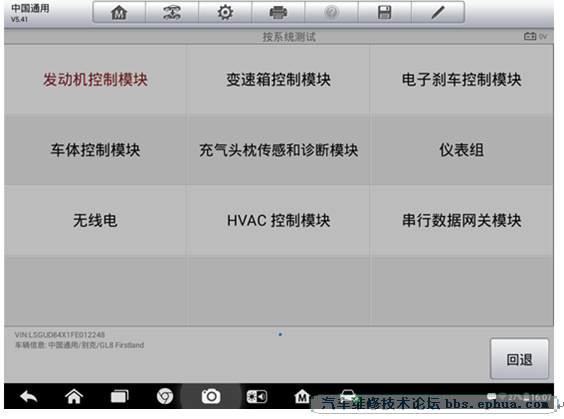564x419 pixels.
Task: Open HVAC 控制模块
Action: 278,220
